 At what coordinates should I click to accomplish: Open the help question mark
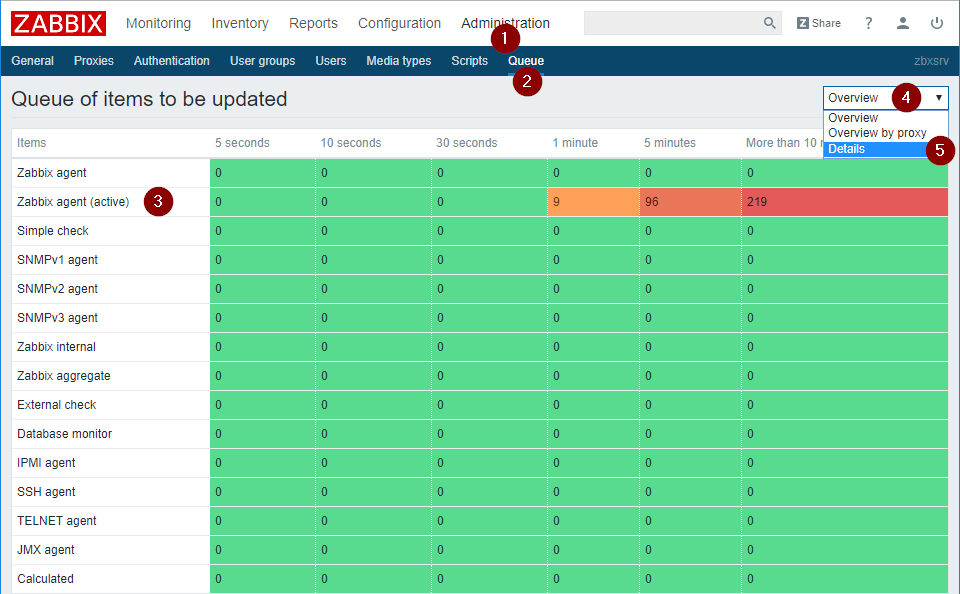pyautogui.click(x=868, y=23)
